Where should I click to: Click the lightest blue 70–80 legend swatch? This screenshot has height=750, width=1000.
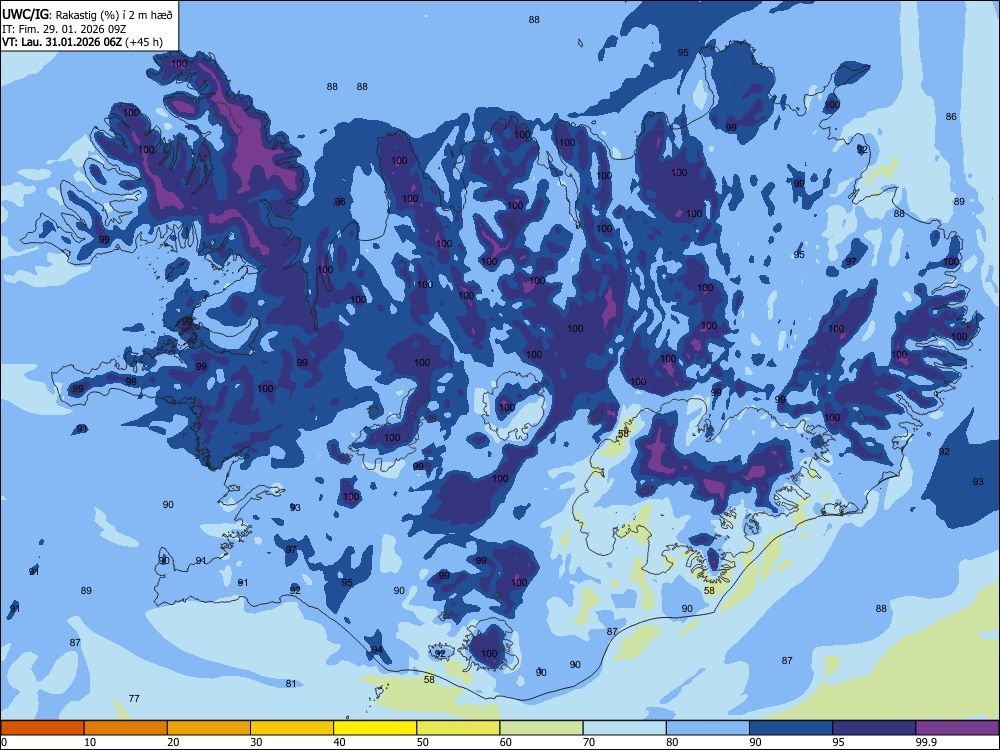pyautogui.click(x=624, y=728)
